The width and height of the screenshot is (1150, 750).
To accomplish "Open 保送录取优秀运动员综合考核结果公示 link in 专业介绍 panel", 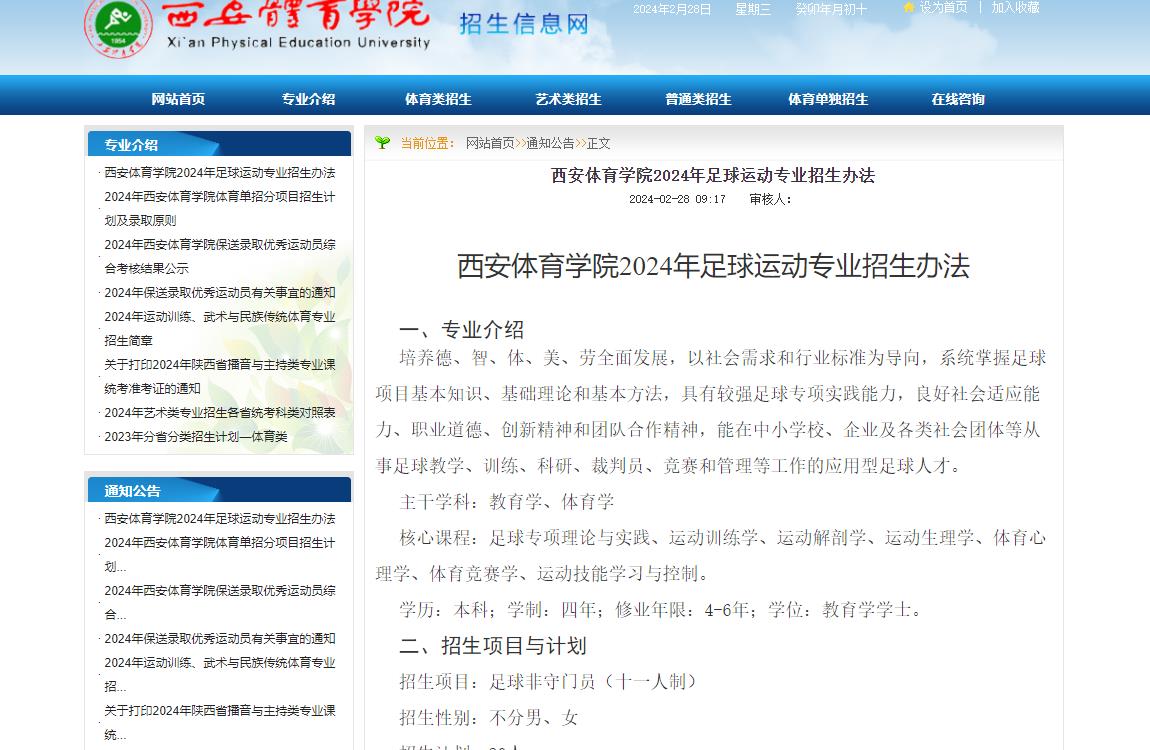I will click(x=219, y=256).
